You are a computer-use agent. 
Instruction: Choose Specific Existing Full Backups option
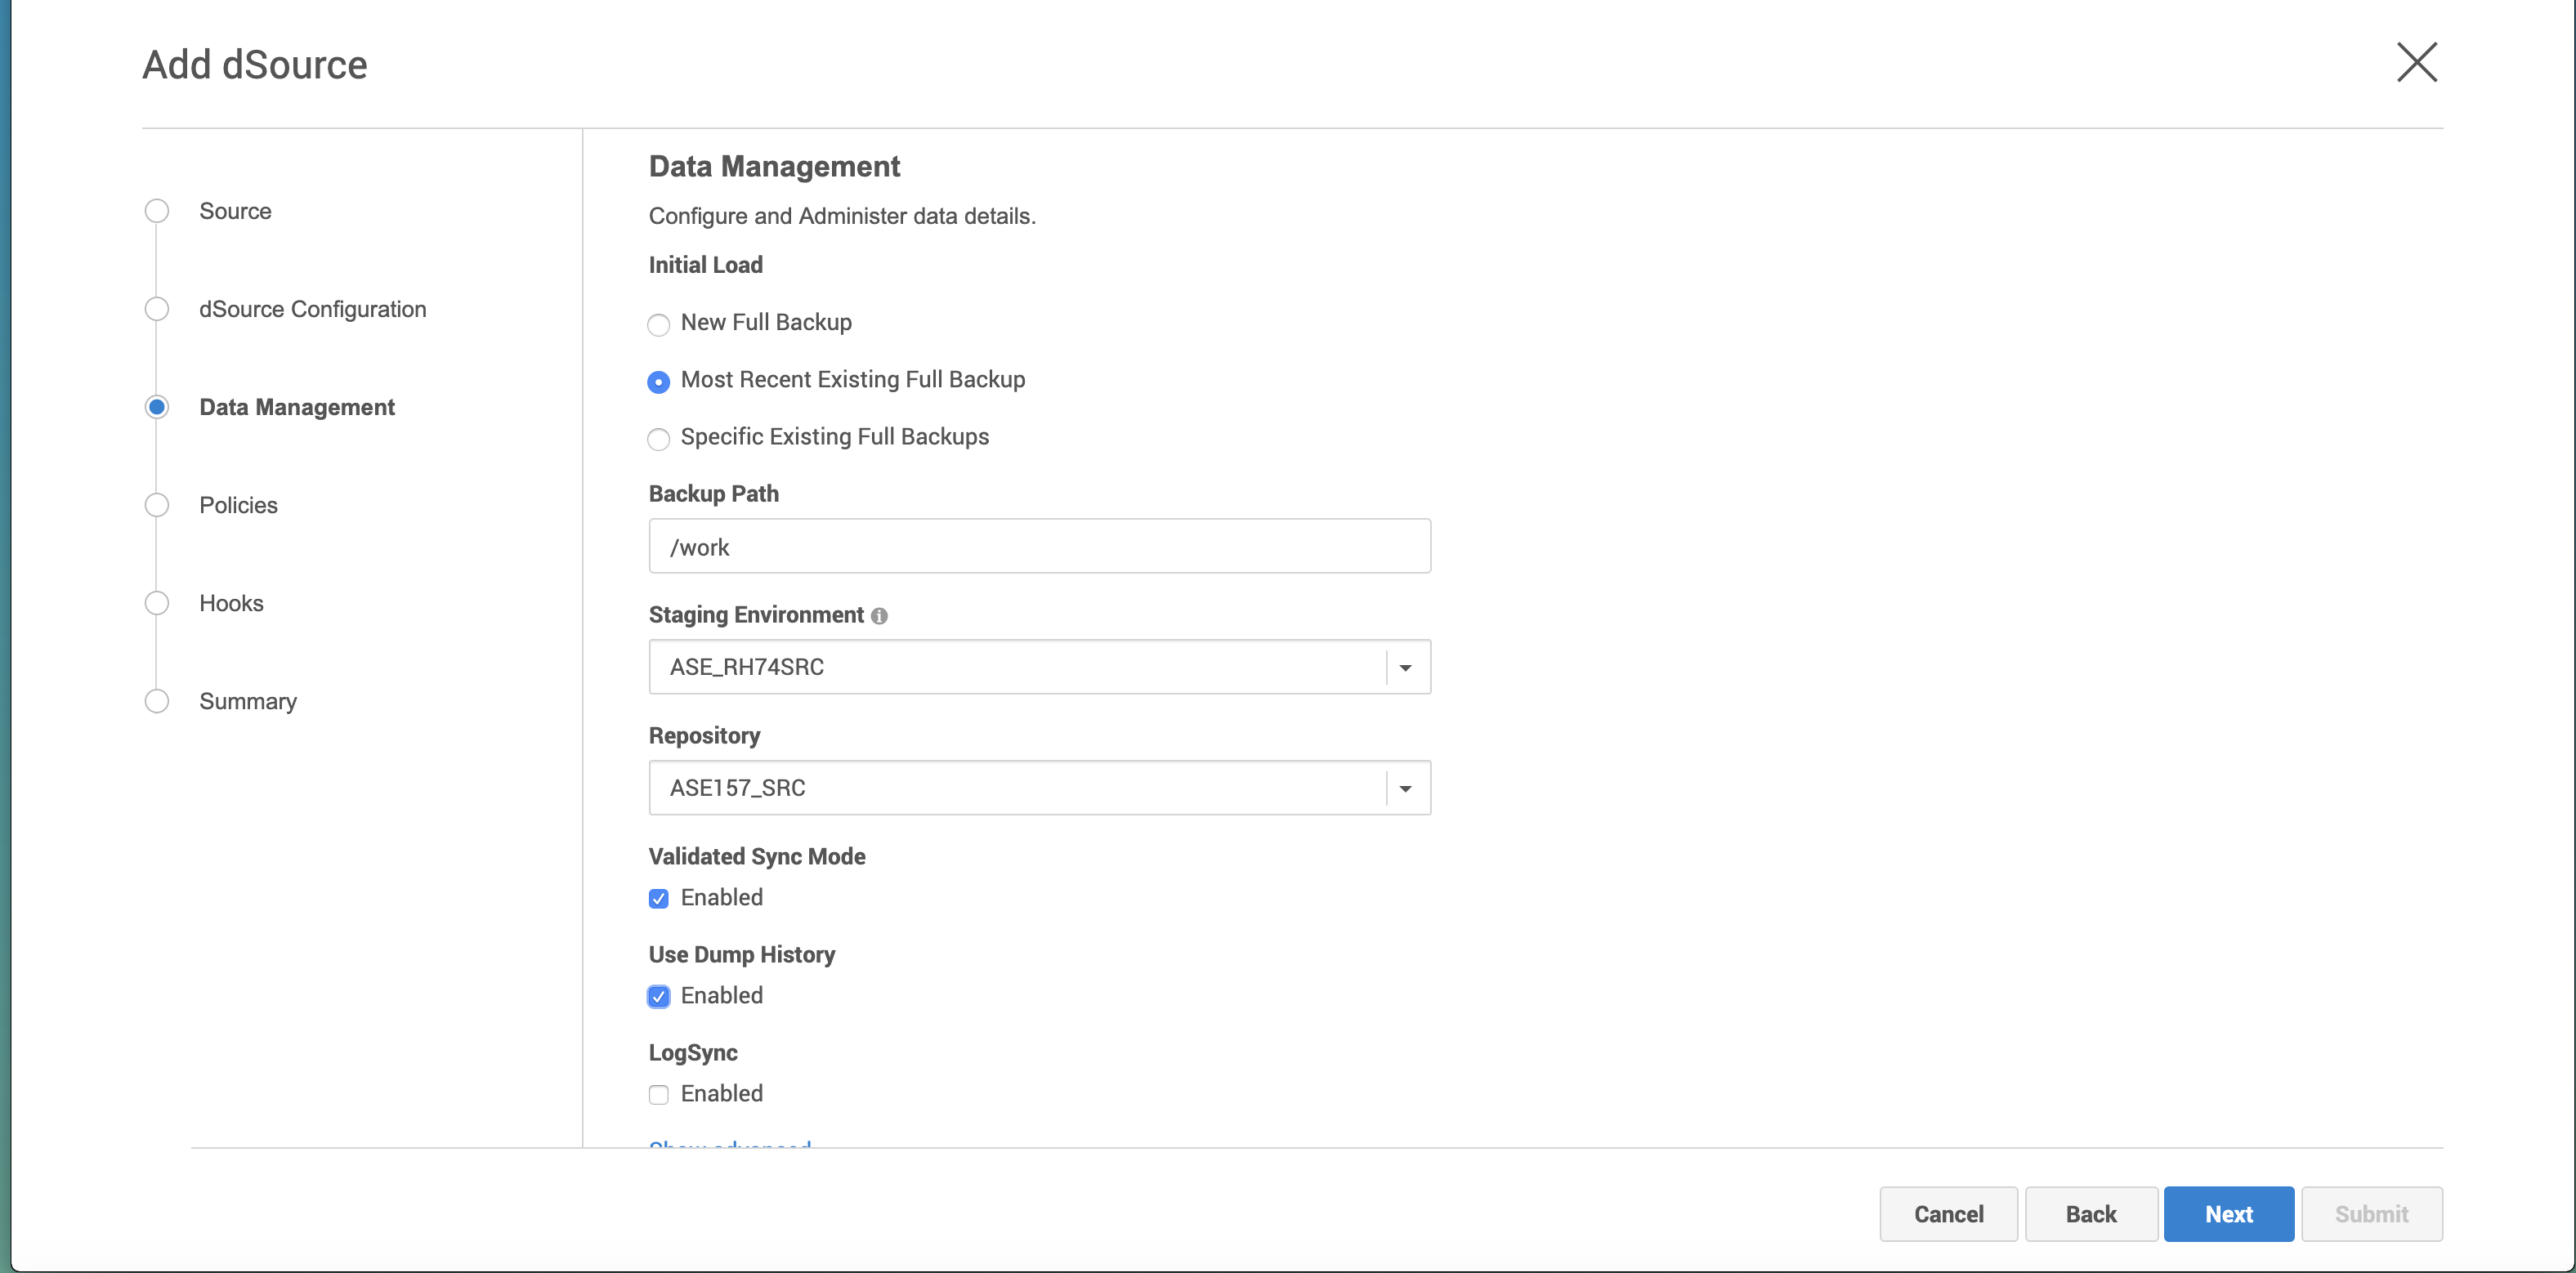tap(658, 439)
